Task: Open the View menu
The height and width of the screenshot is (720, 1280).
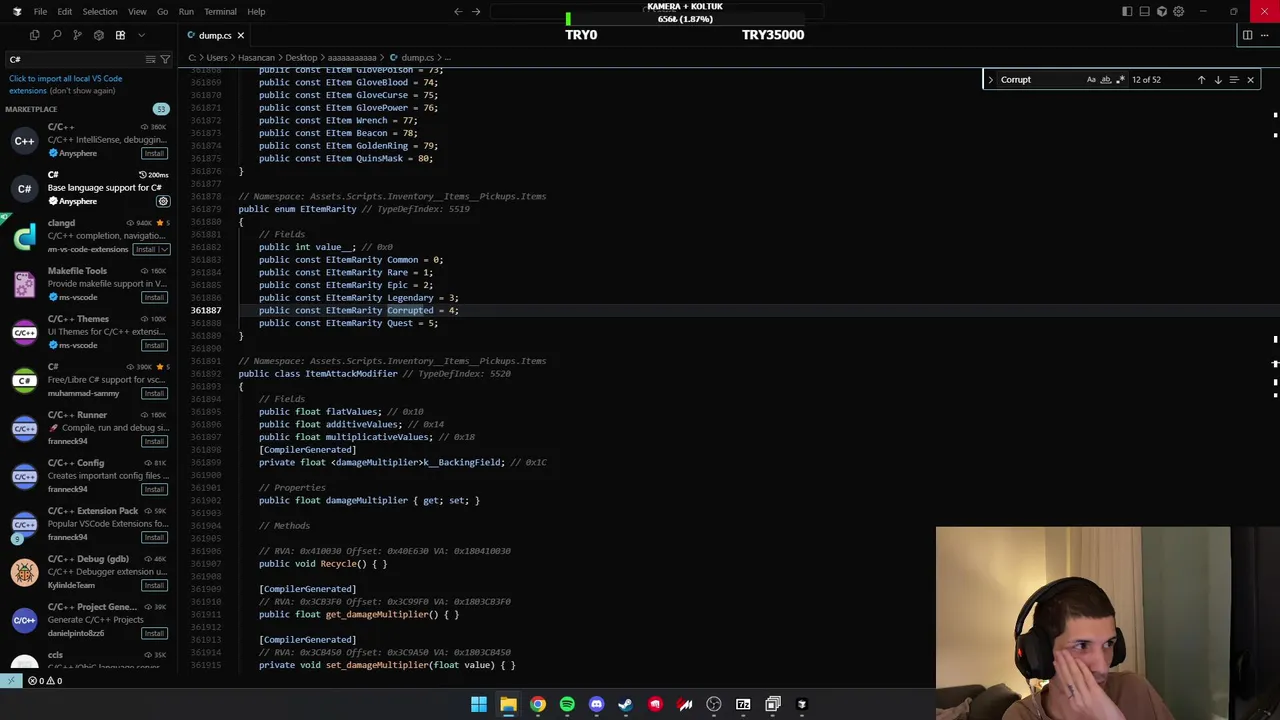Action: 137,11
